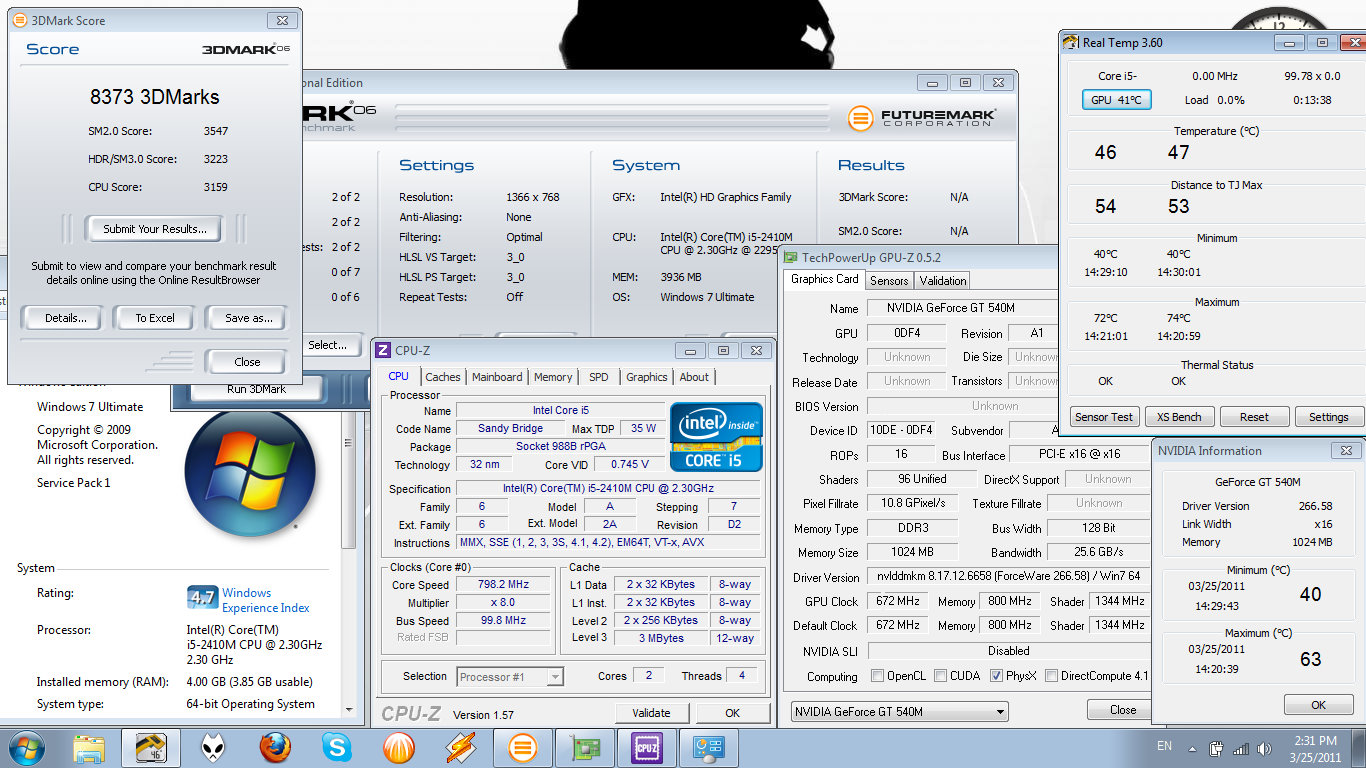The width and height of the screenshot is (1366, 768).
Task: Click the Windows Experience Index 4.7 badge
Action: [202, 598]
